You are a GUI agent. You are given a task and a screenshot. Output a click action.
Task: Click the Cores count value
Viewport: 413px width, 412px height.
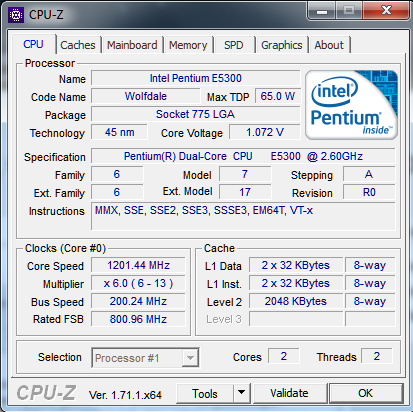(x=284, y=356)
